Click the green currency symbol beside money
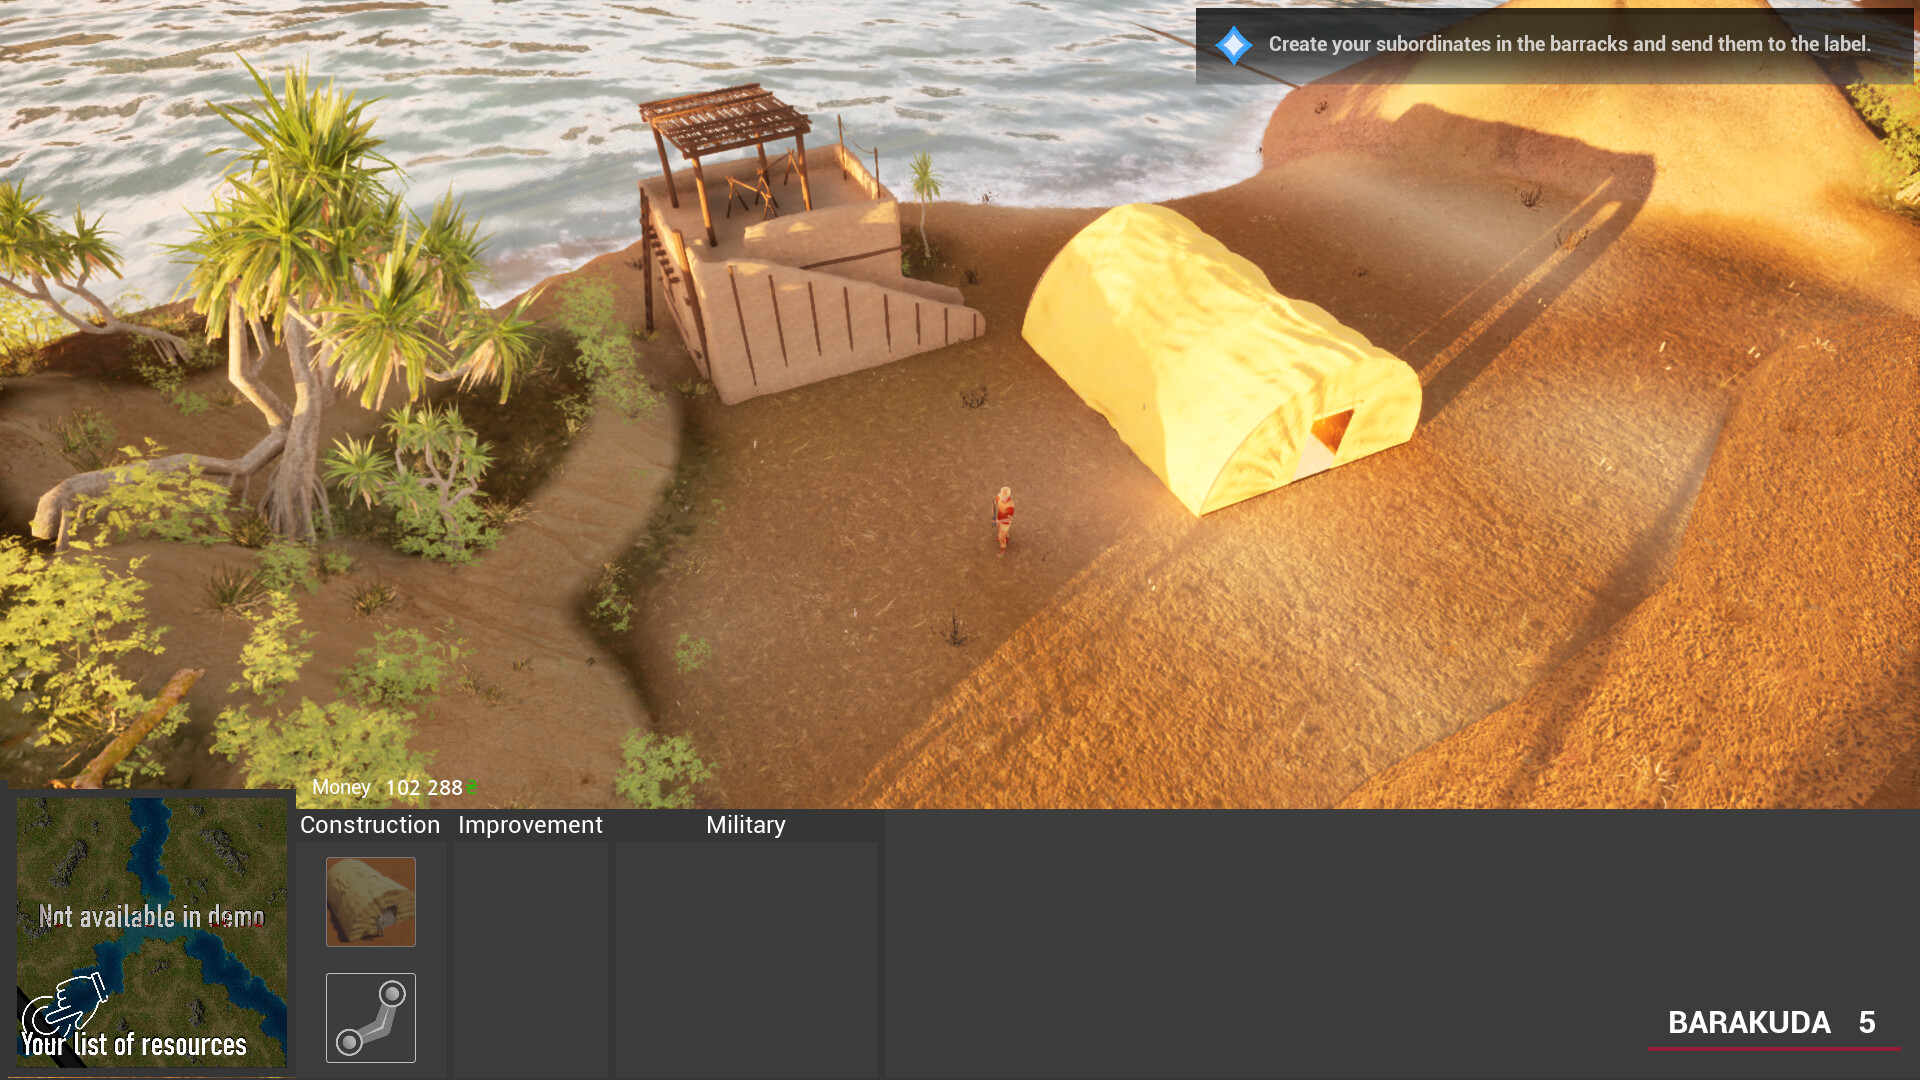 471,787
